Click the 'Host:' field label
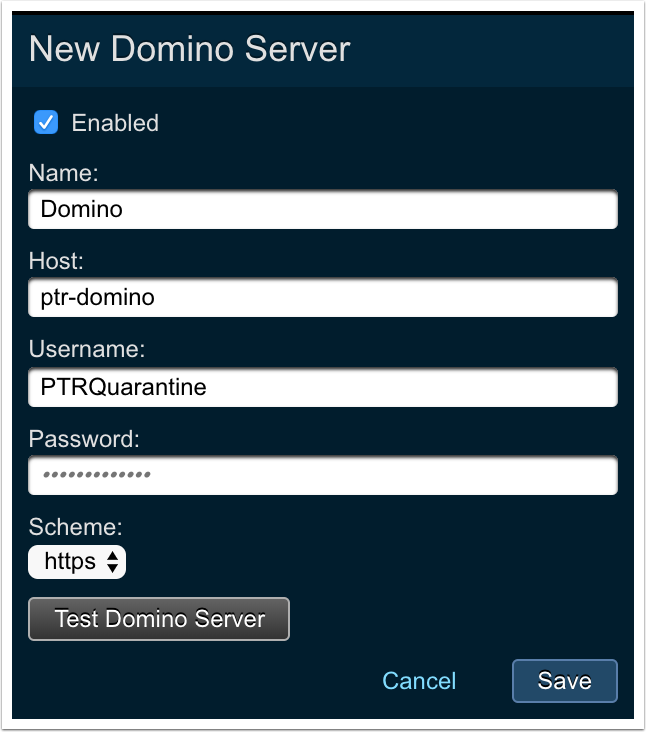The image size is (646, 732). pos(57,261)
